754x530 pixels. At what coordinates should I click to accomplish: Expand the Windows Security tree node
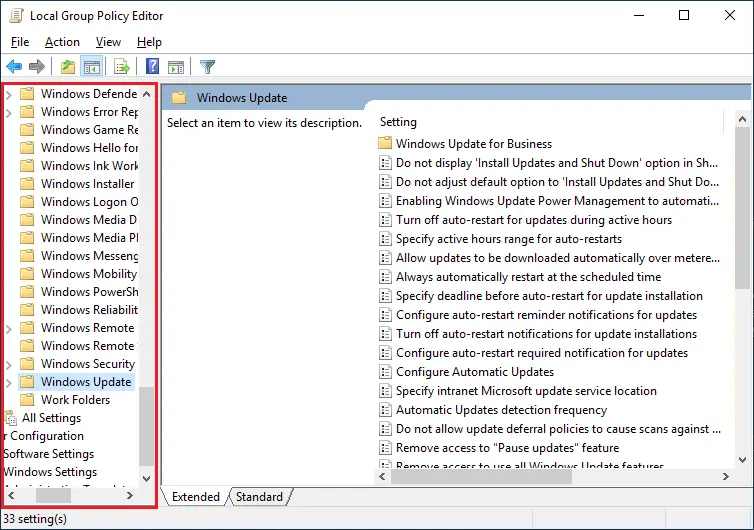(x=9, y=365)
